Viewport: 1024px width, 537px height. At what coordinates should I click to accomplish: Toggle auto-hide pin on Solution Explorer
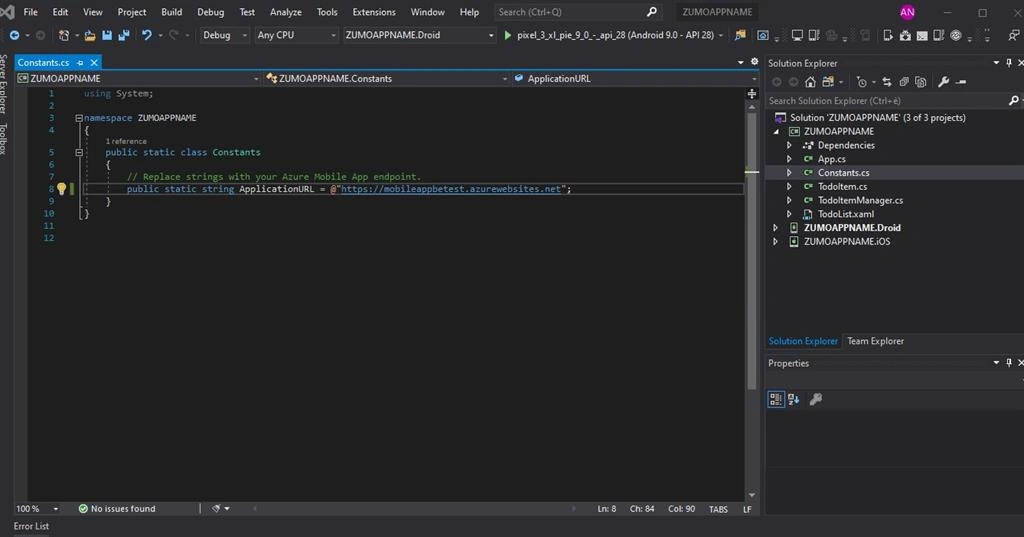pos(1009,63)
